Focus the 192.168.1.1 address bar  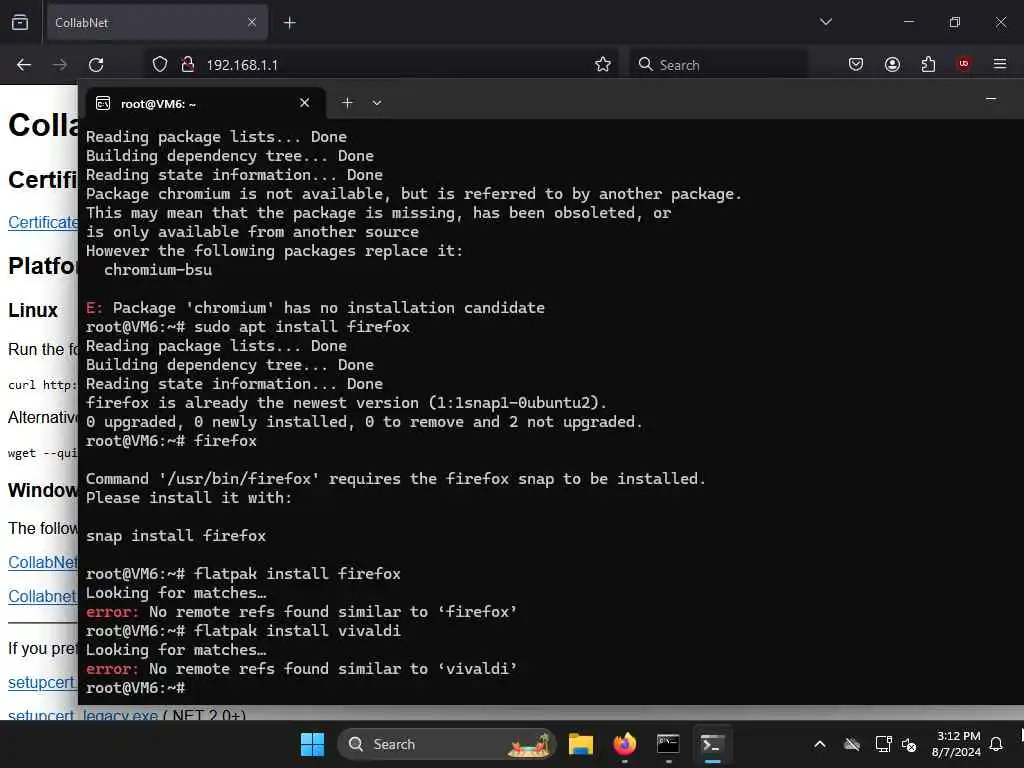[x=379, y=65]
